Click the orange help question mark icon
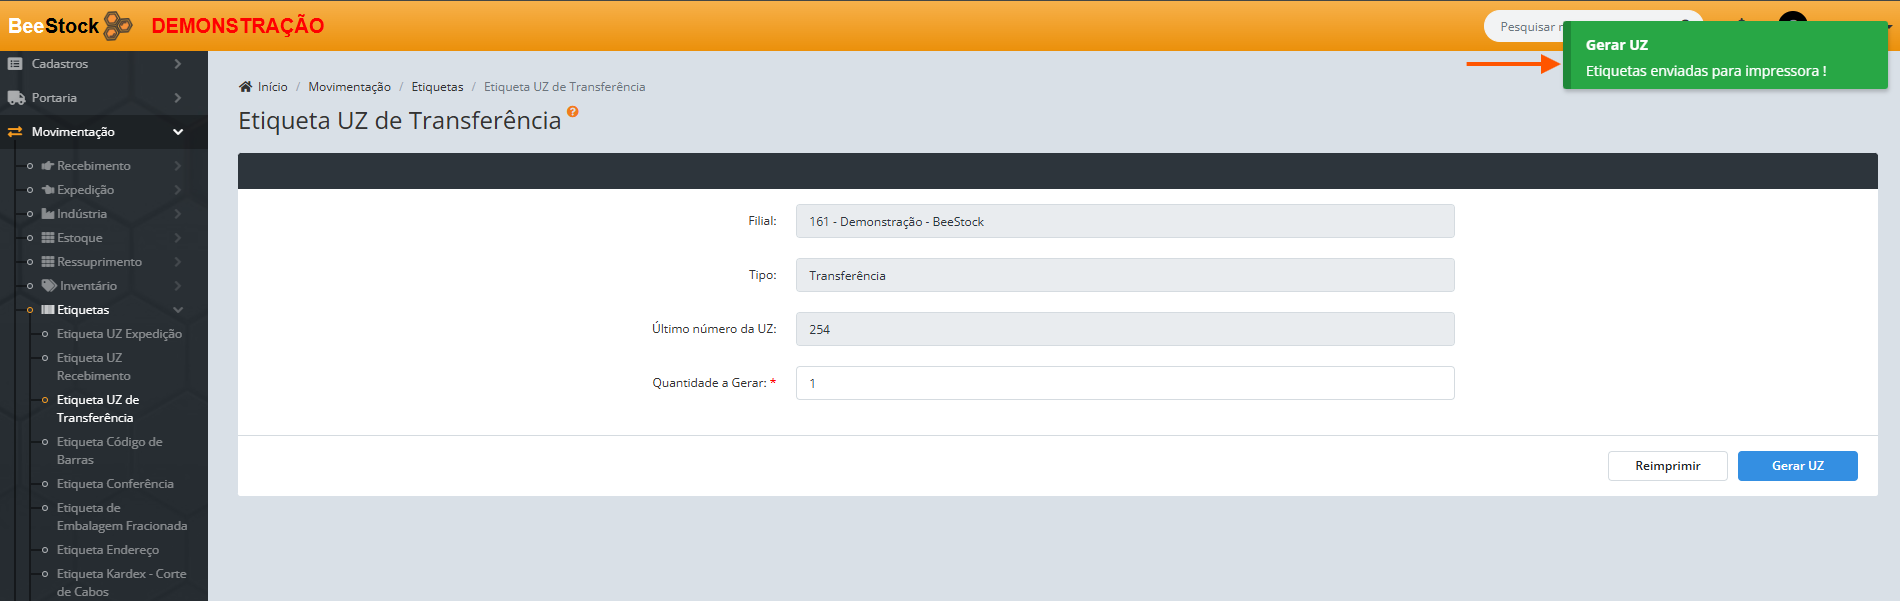 [x=573, y=112]
